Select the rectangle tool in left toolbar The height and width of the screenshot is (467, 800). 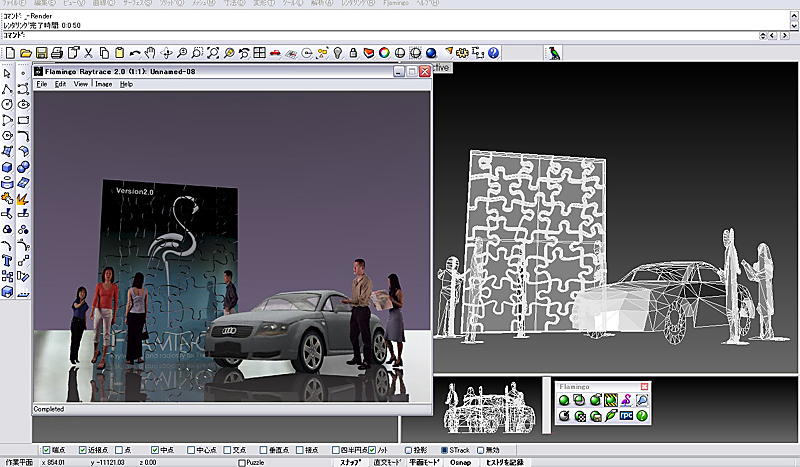pos(23,120)
